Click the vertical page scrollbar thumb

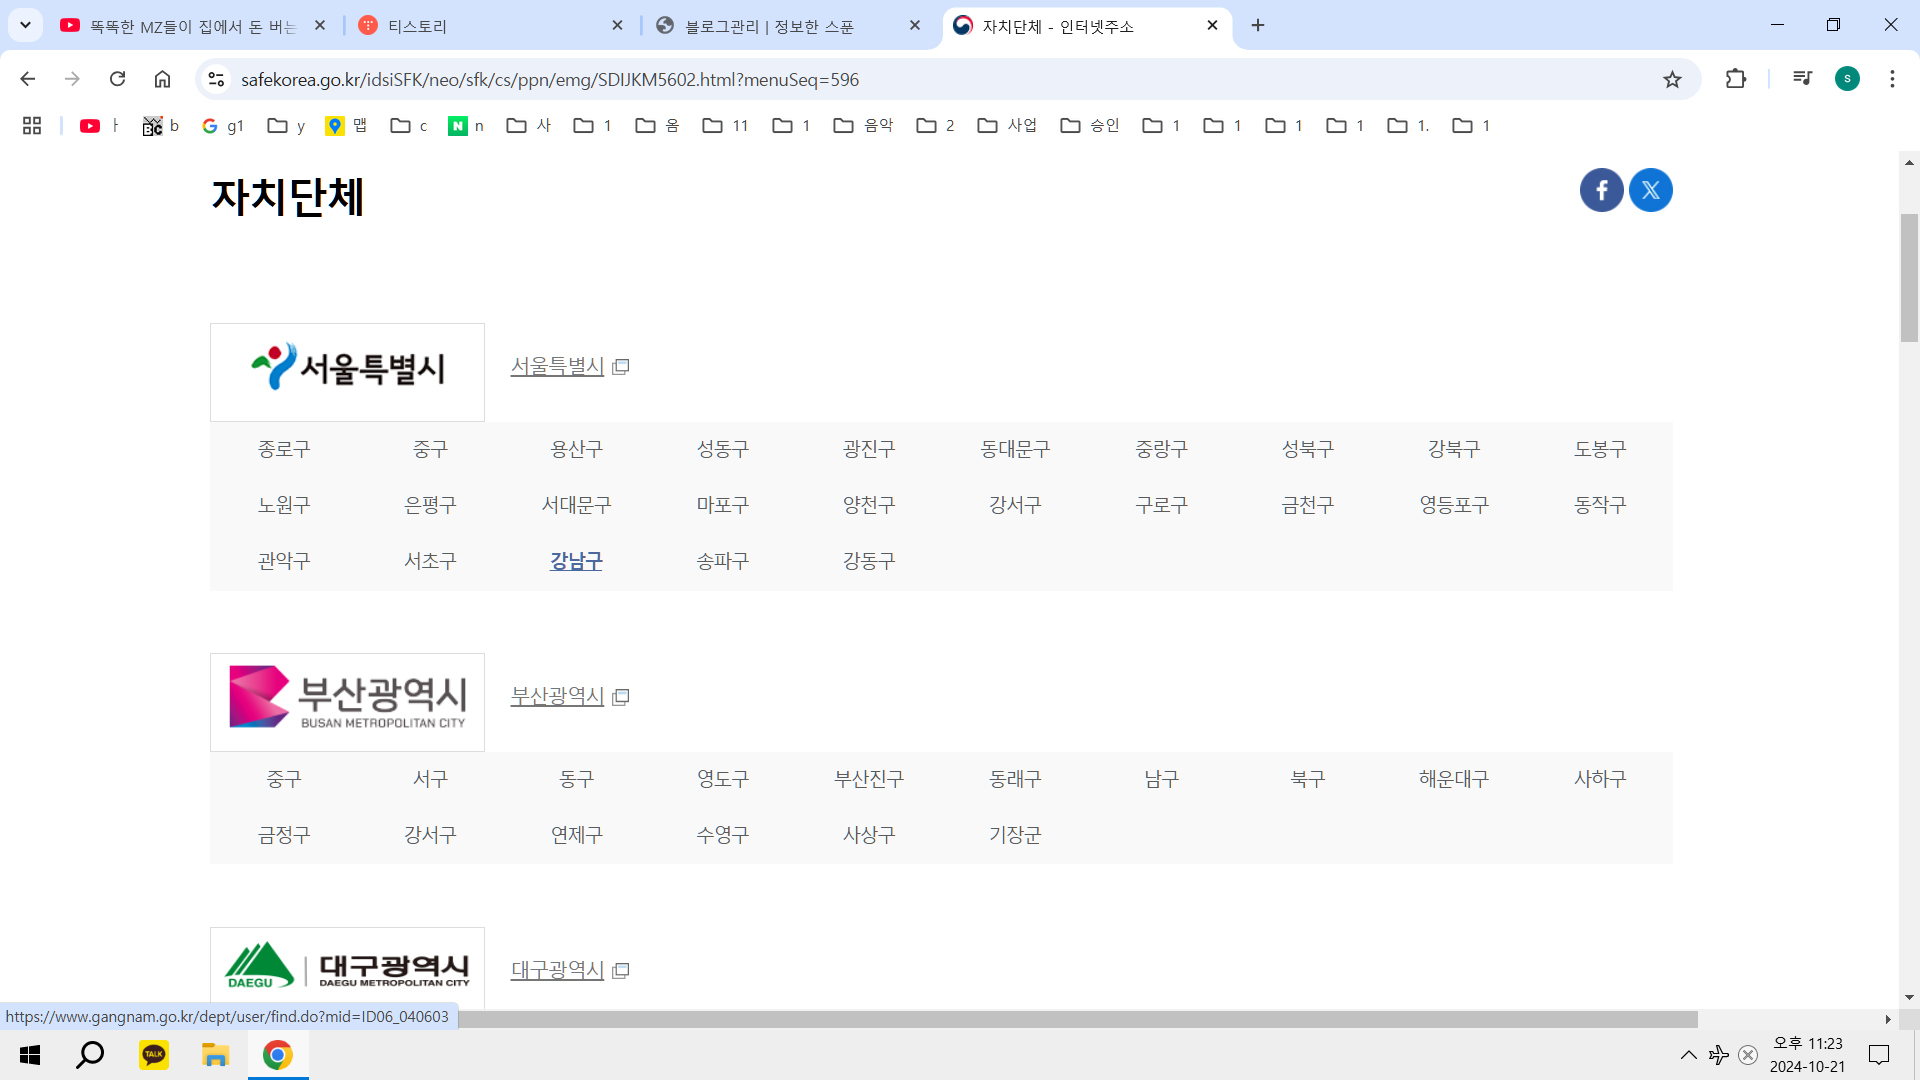point(1909,278)
